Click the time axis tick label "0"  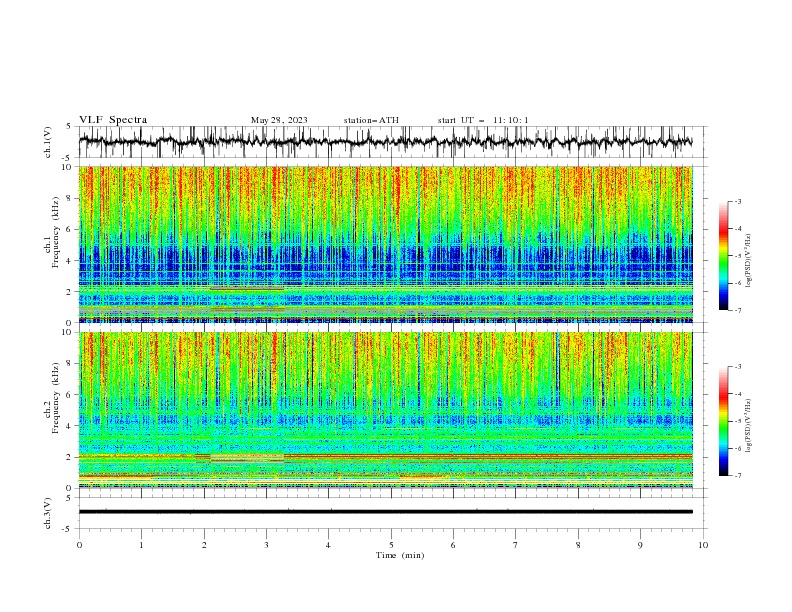coord(79,545)
